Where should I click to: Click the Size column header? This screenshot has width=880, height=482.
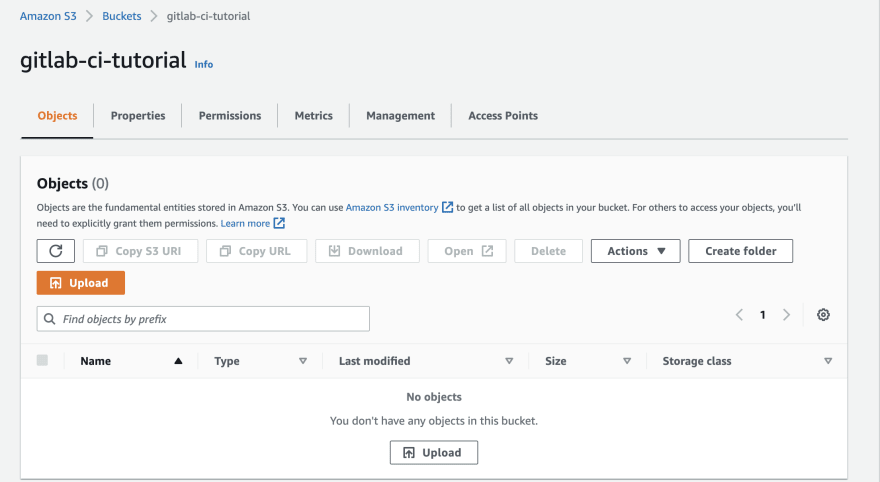pos(556,361)
